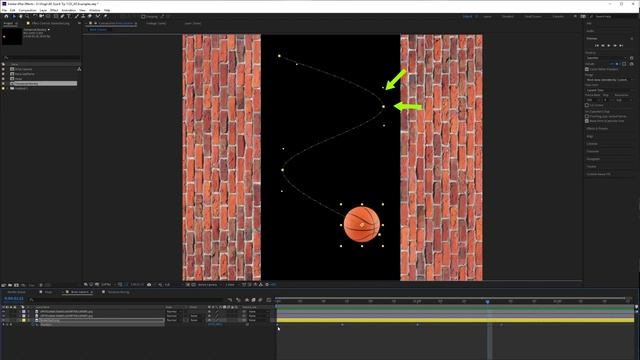Click the Home icon in toolbar
Viewport: 640px width, 360px height.
pos(6,16)
